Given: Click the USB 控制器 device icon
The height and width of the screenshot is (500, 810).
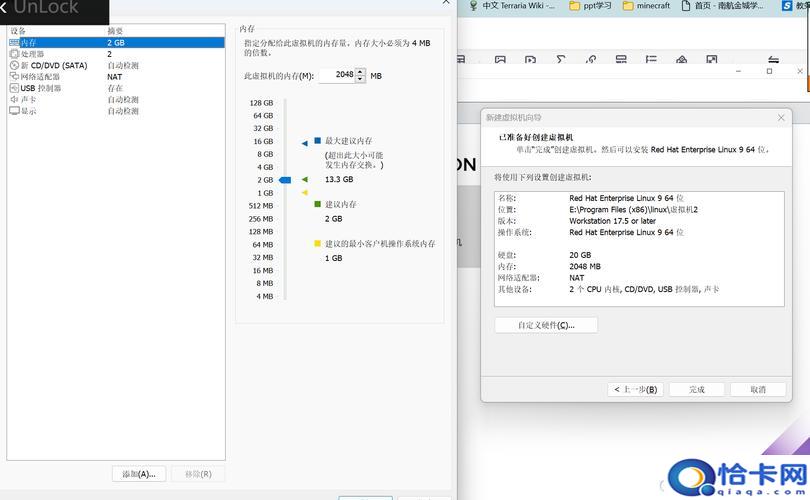Looking at the screenshot, I should (14, 88).
